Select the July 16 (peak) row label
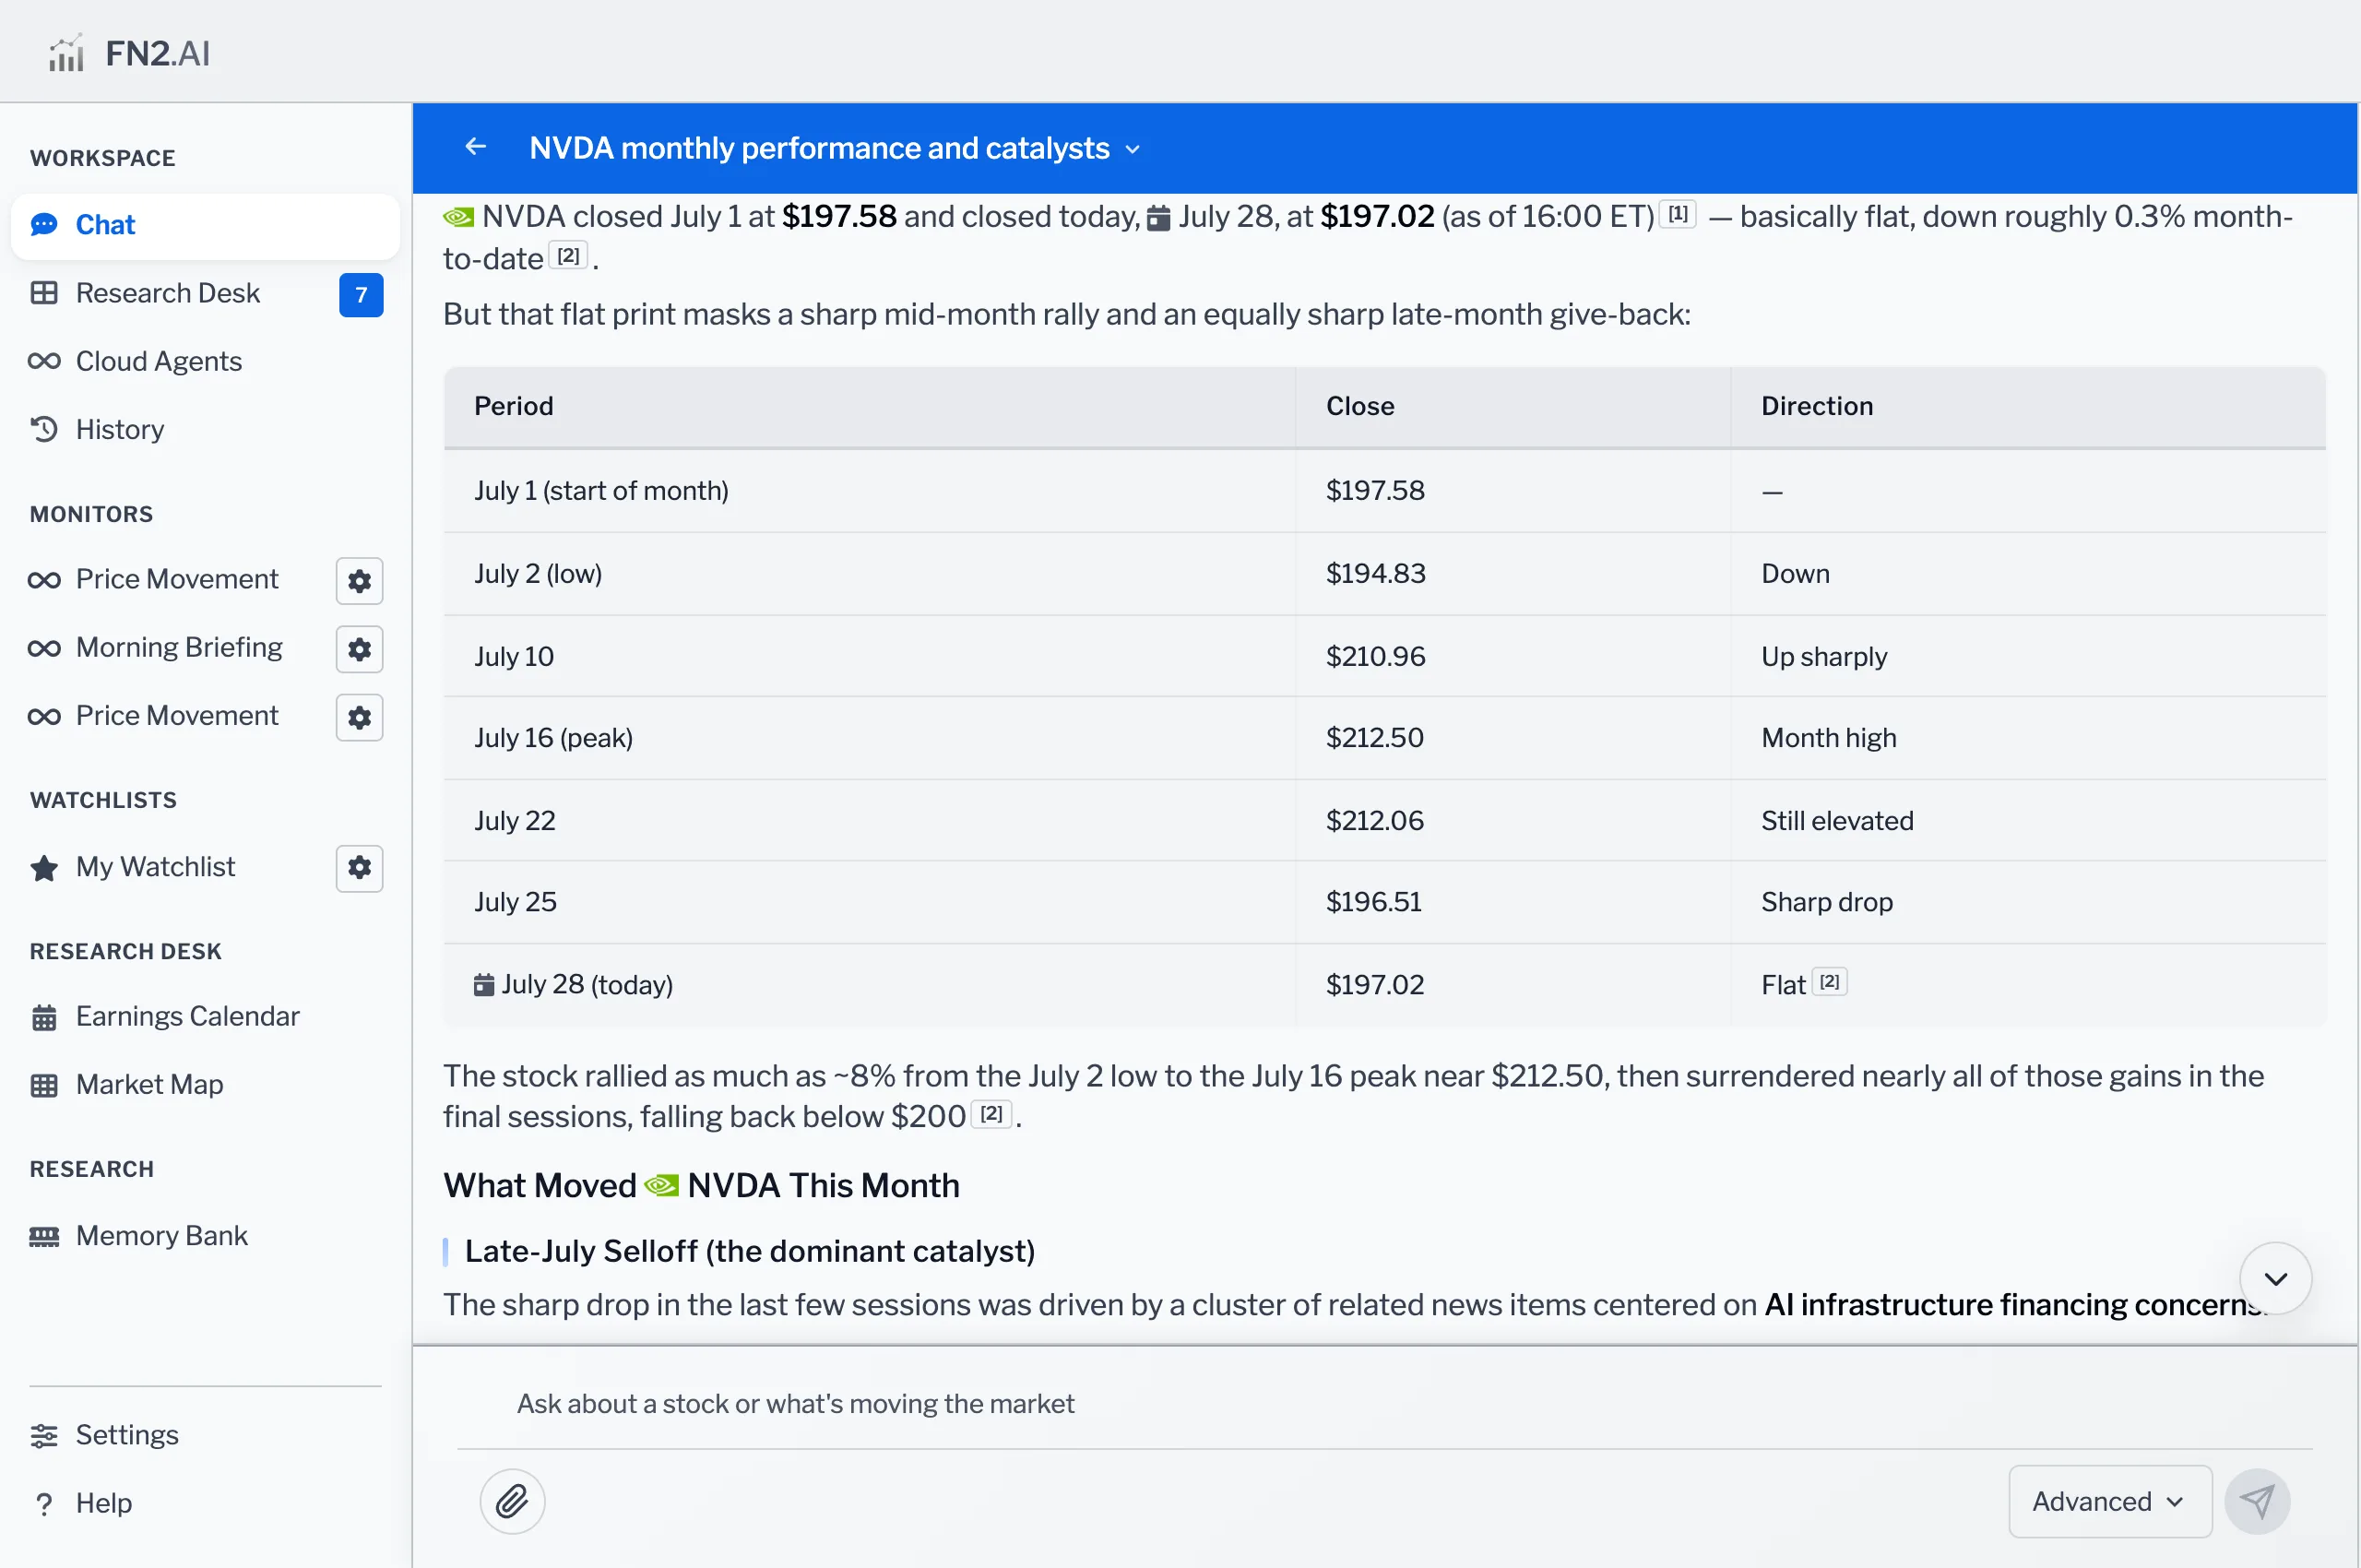 (x=553, y=737)
